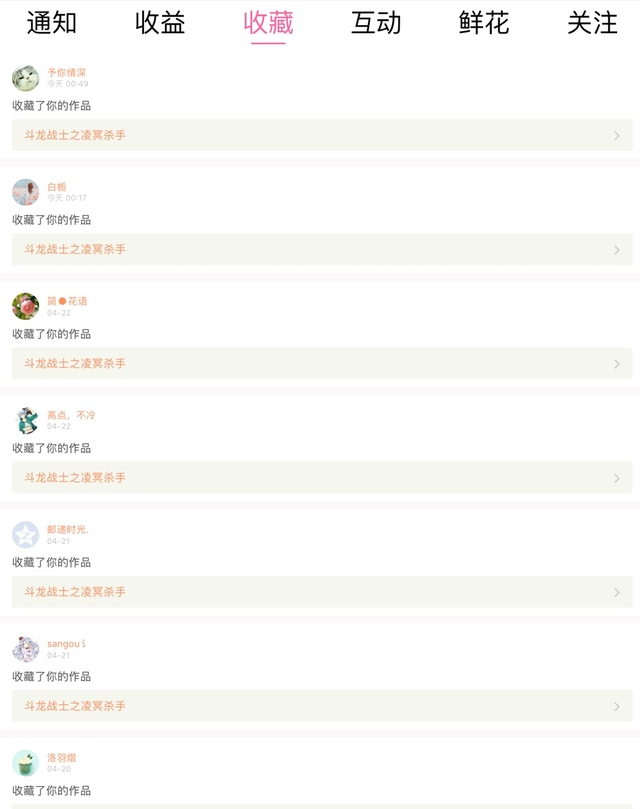Open the 收益 tab

click(x=160, y=23)
